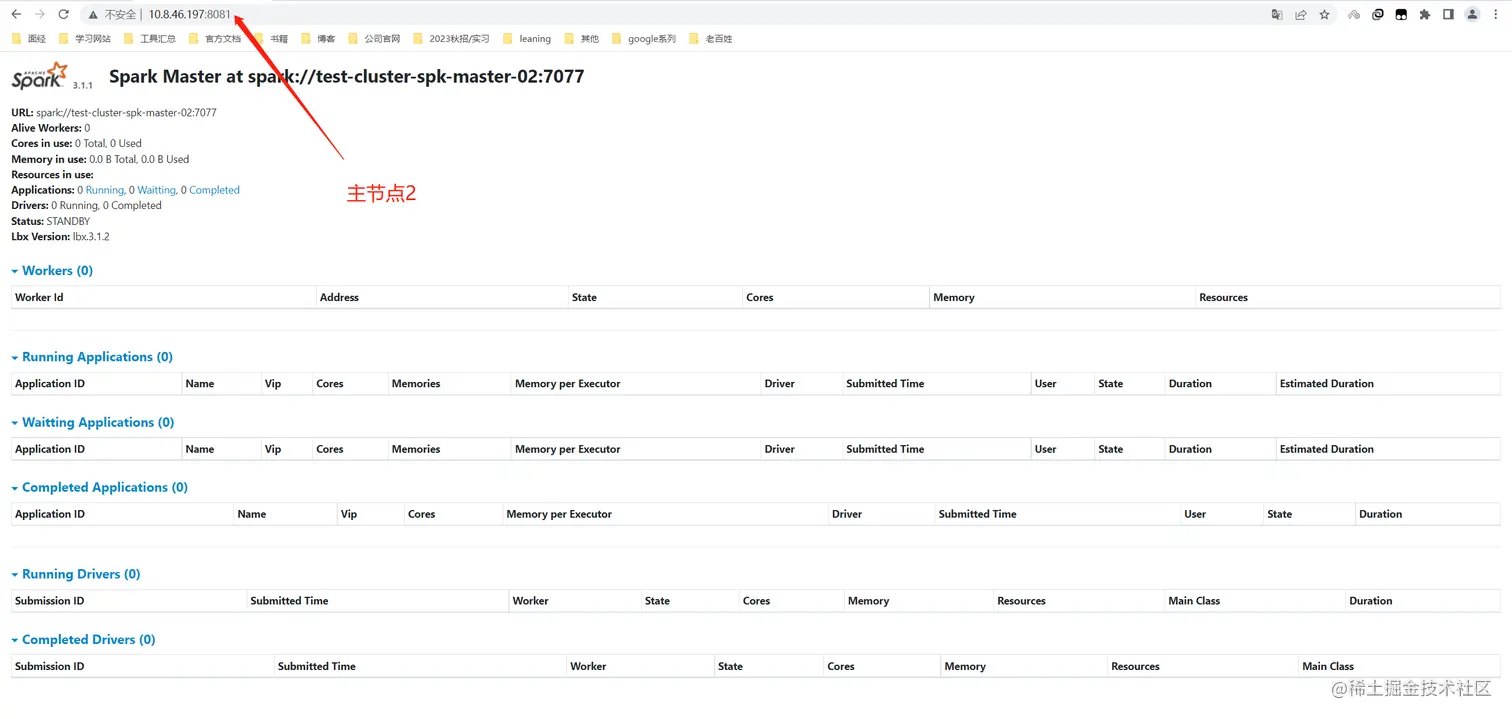Click the translate page icon
This screenshot has width=1512, height=719.
click(x=1277, y=15)
